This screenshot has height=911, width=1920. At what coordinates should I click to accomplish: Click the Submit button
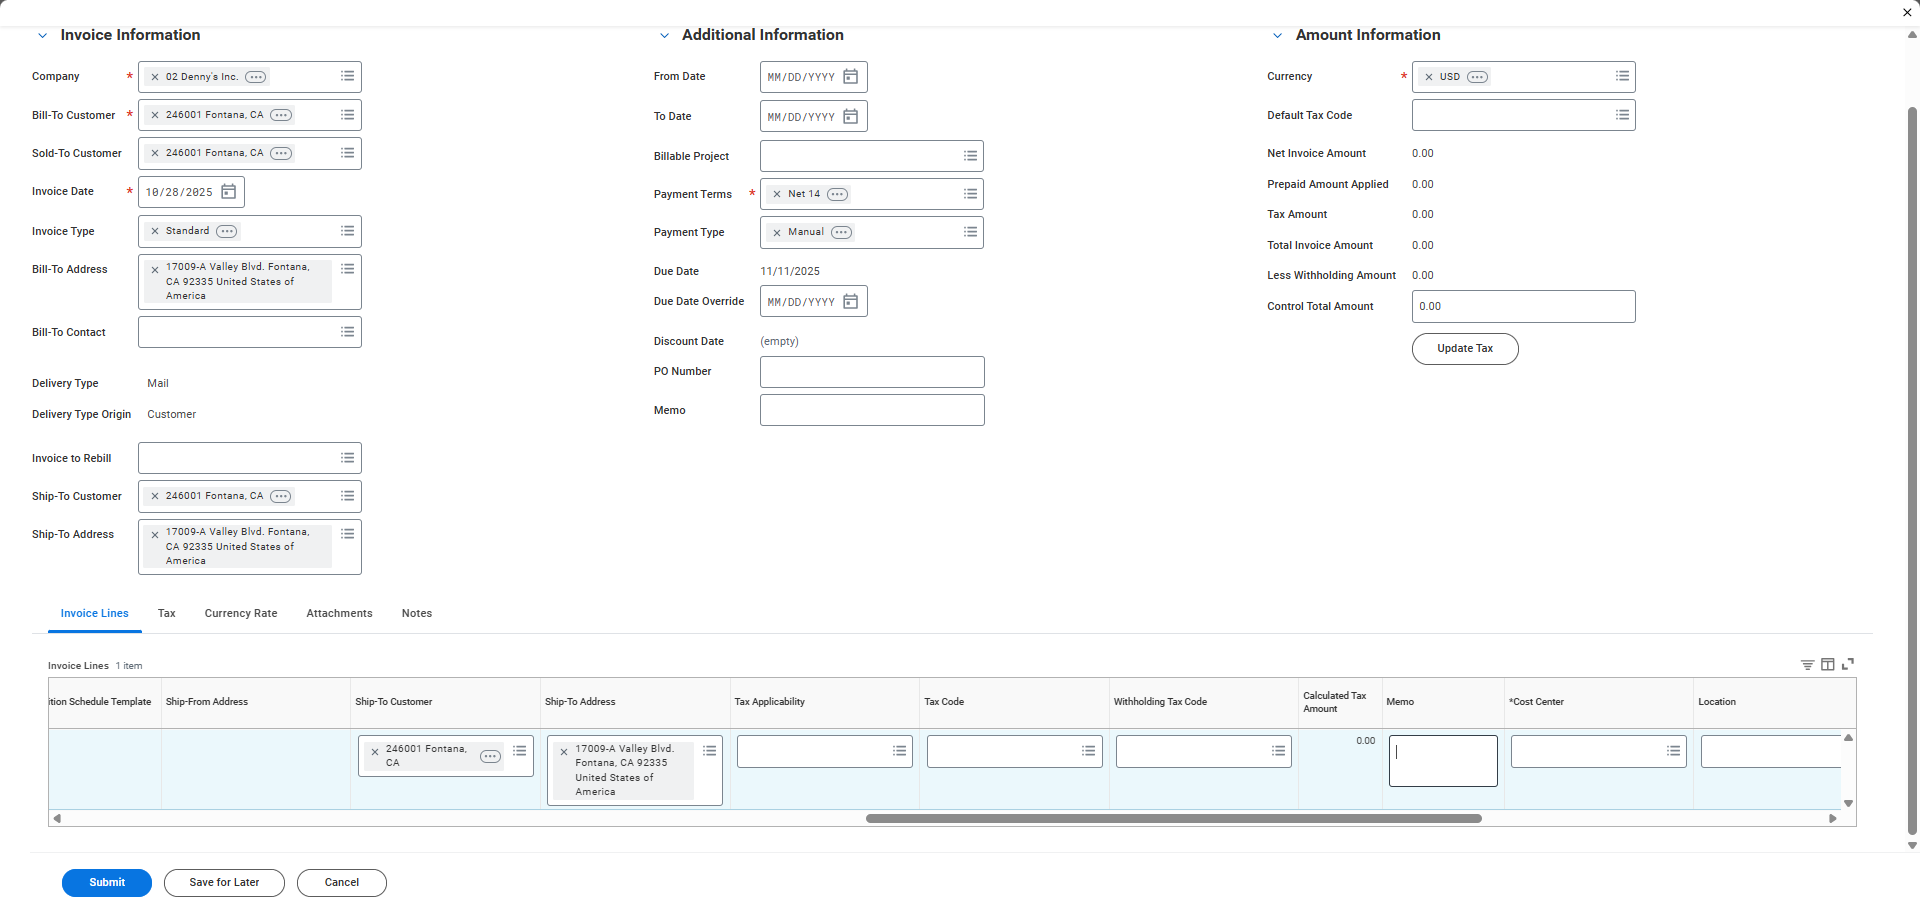[x=107, y=883]
